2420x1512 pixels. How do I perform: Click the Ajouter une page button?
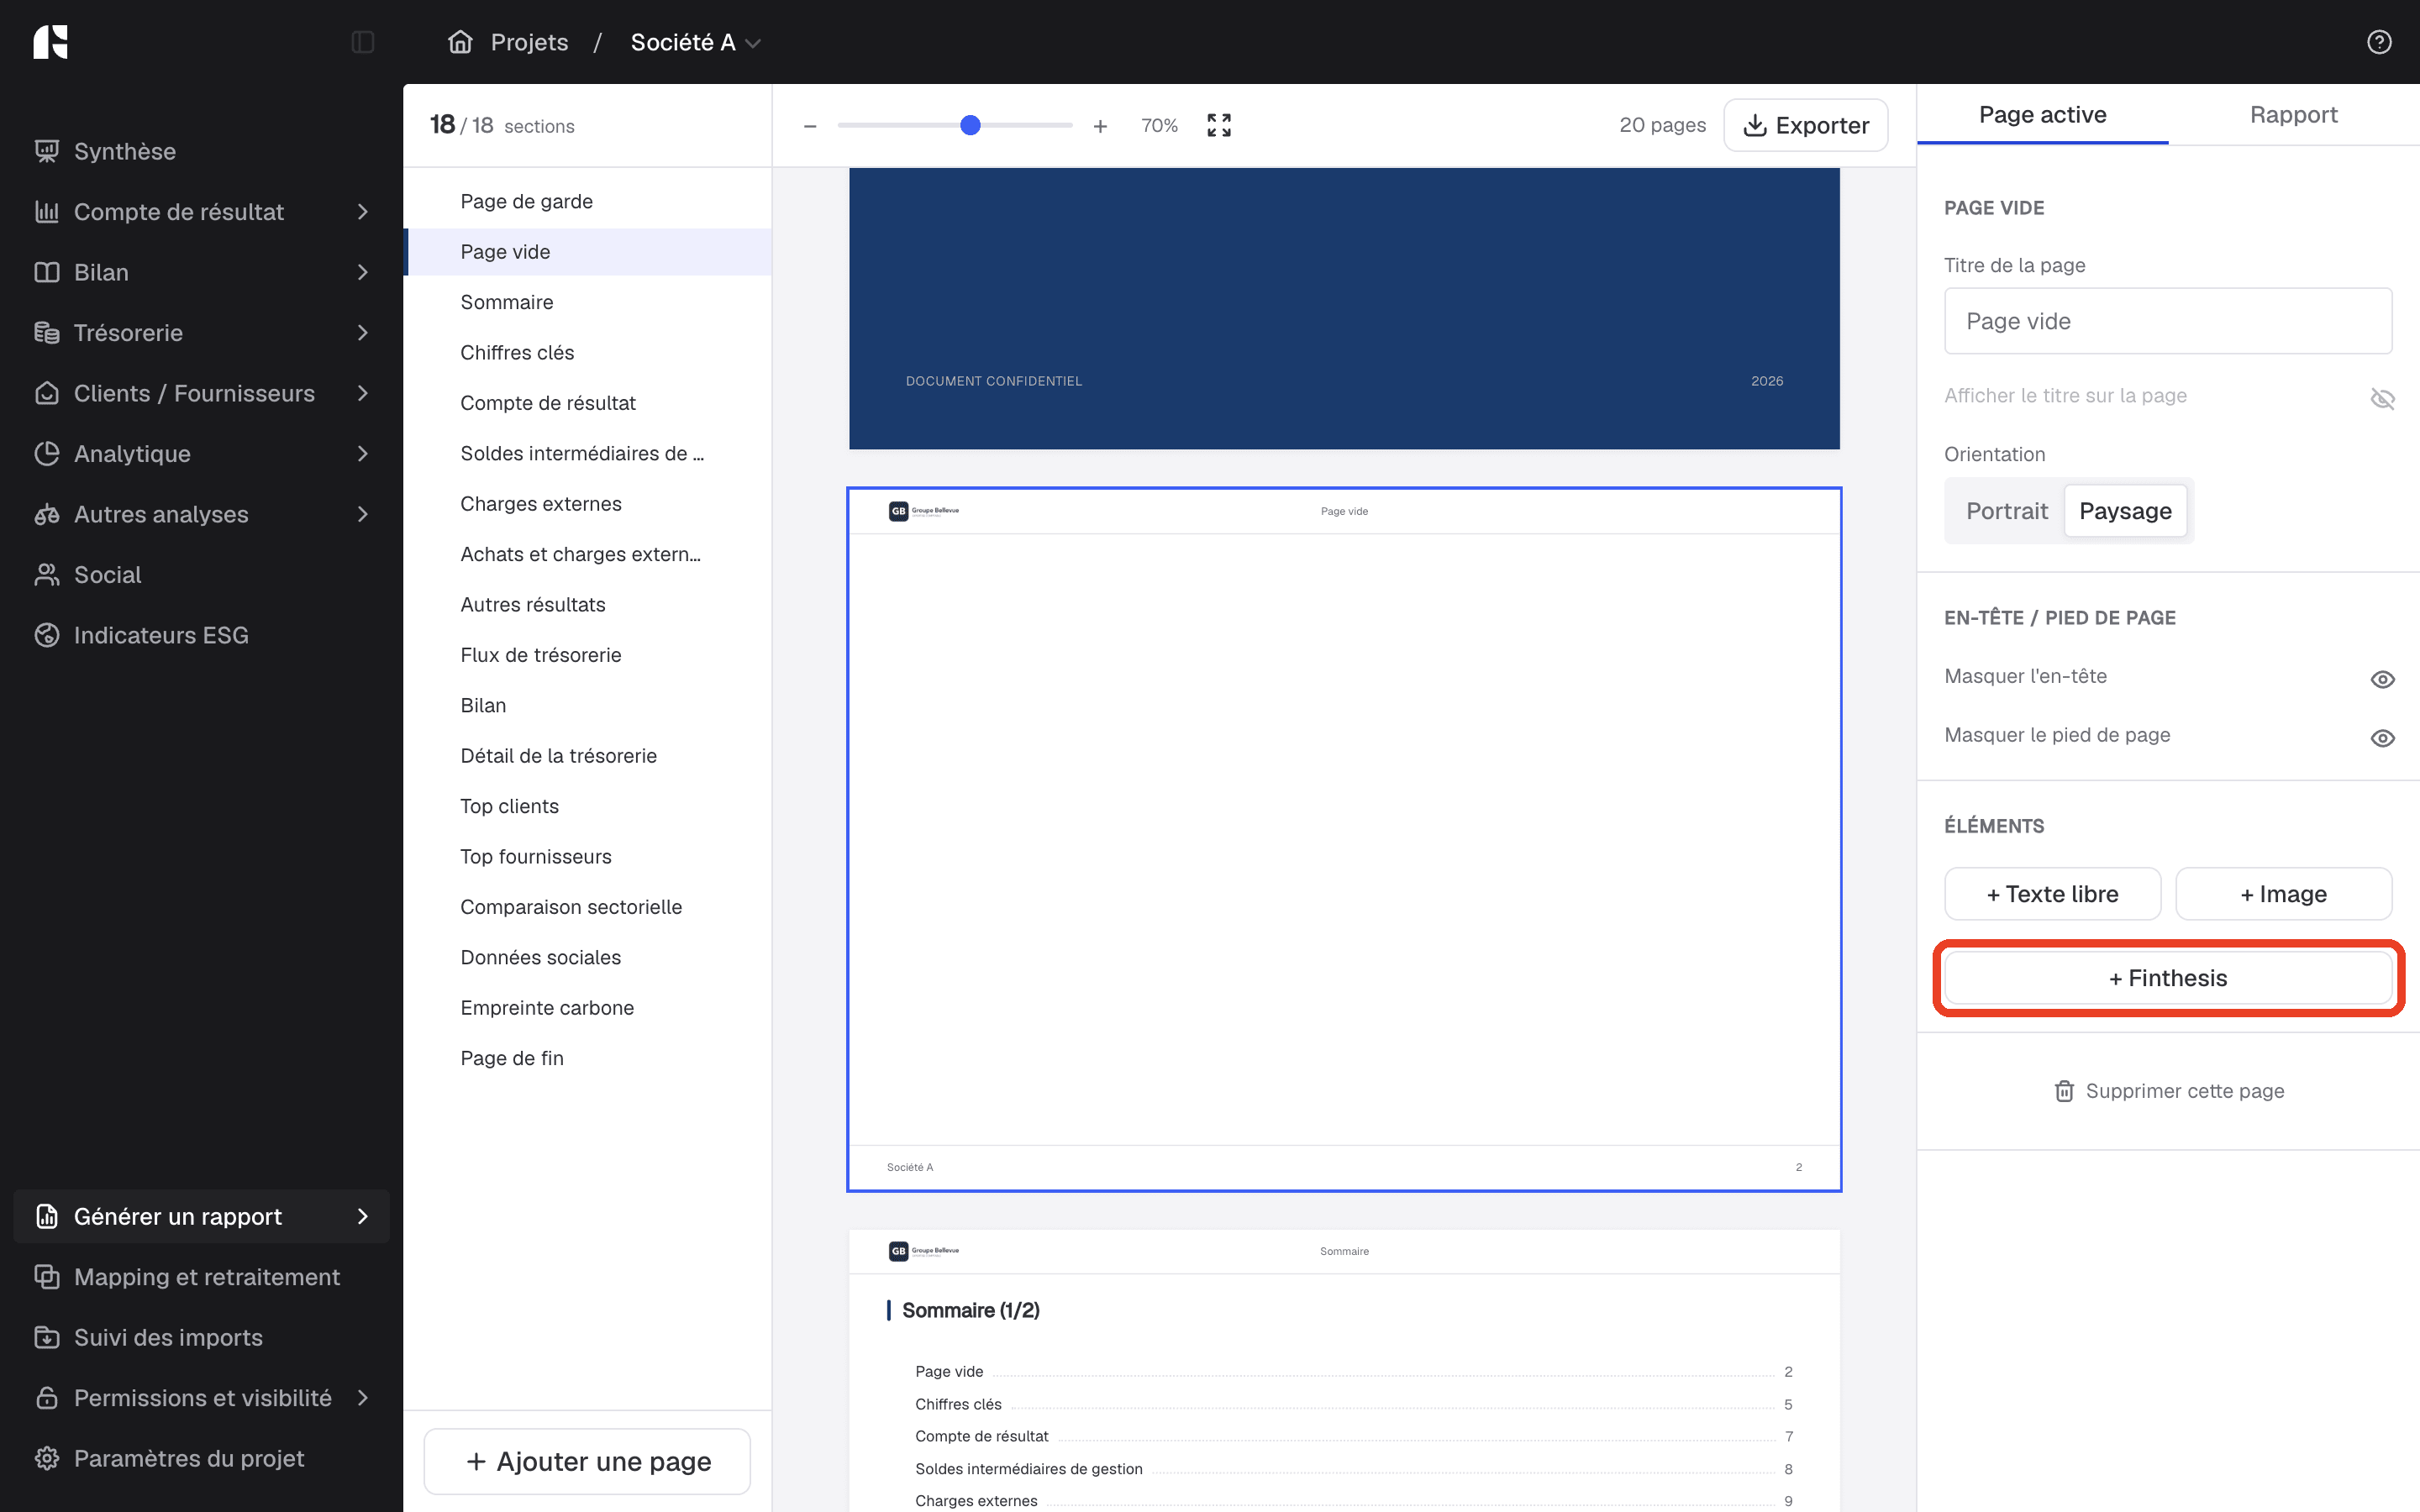point(587,1461)
